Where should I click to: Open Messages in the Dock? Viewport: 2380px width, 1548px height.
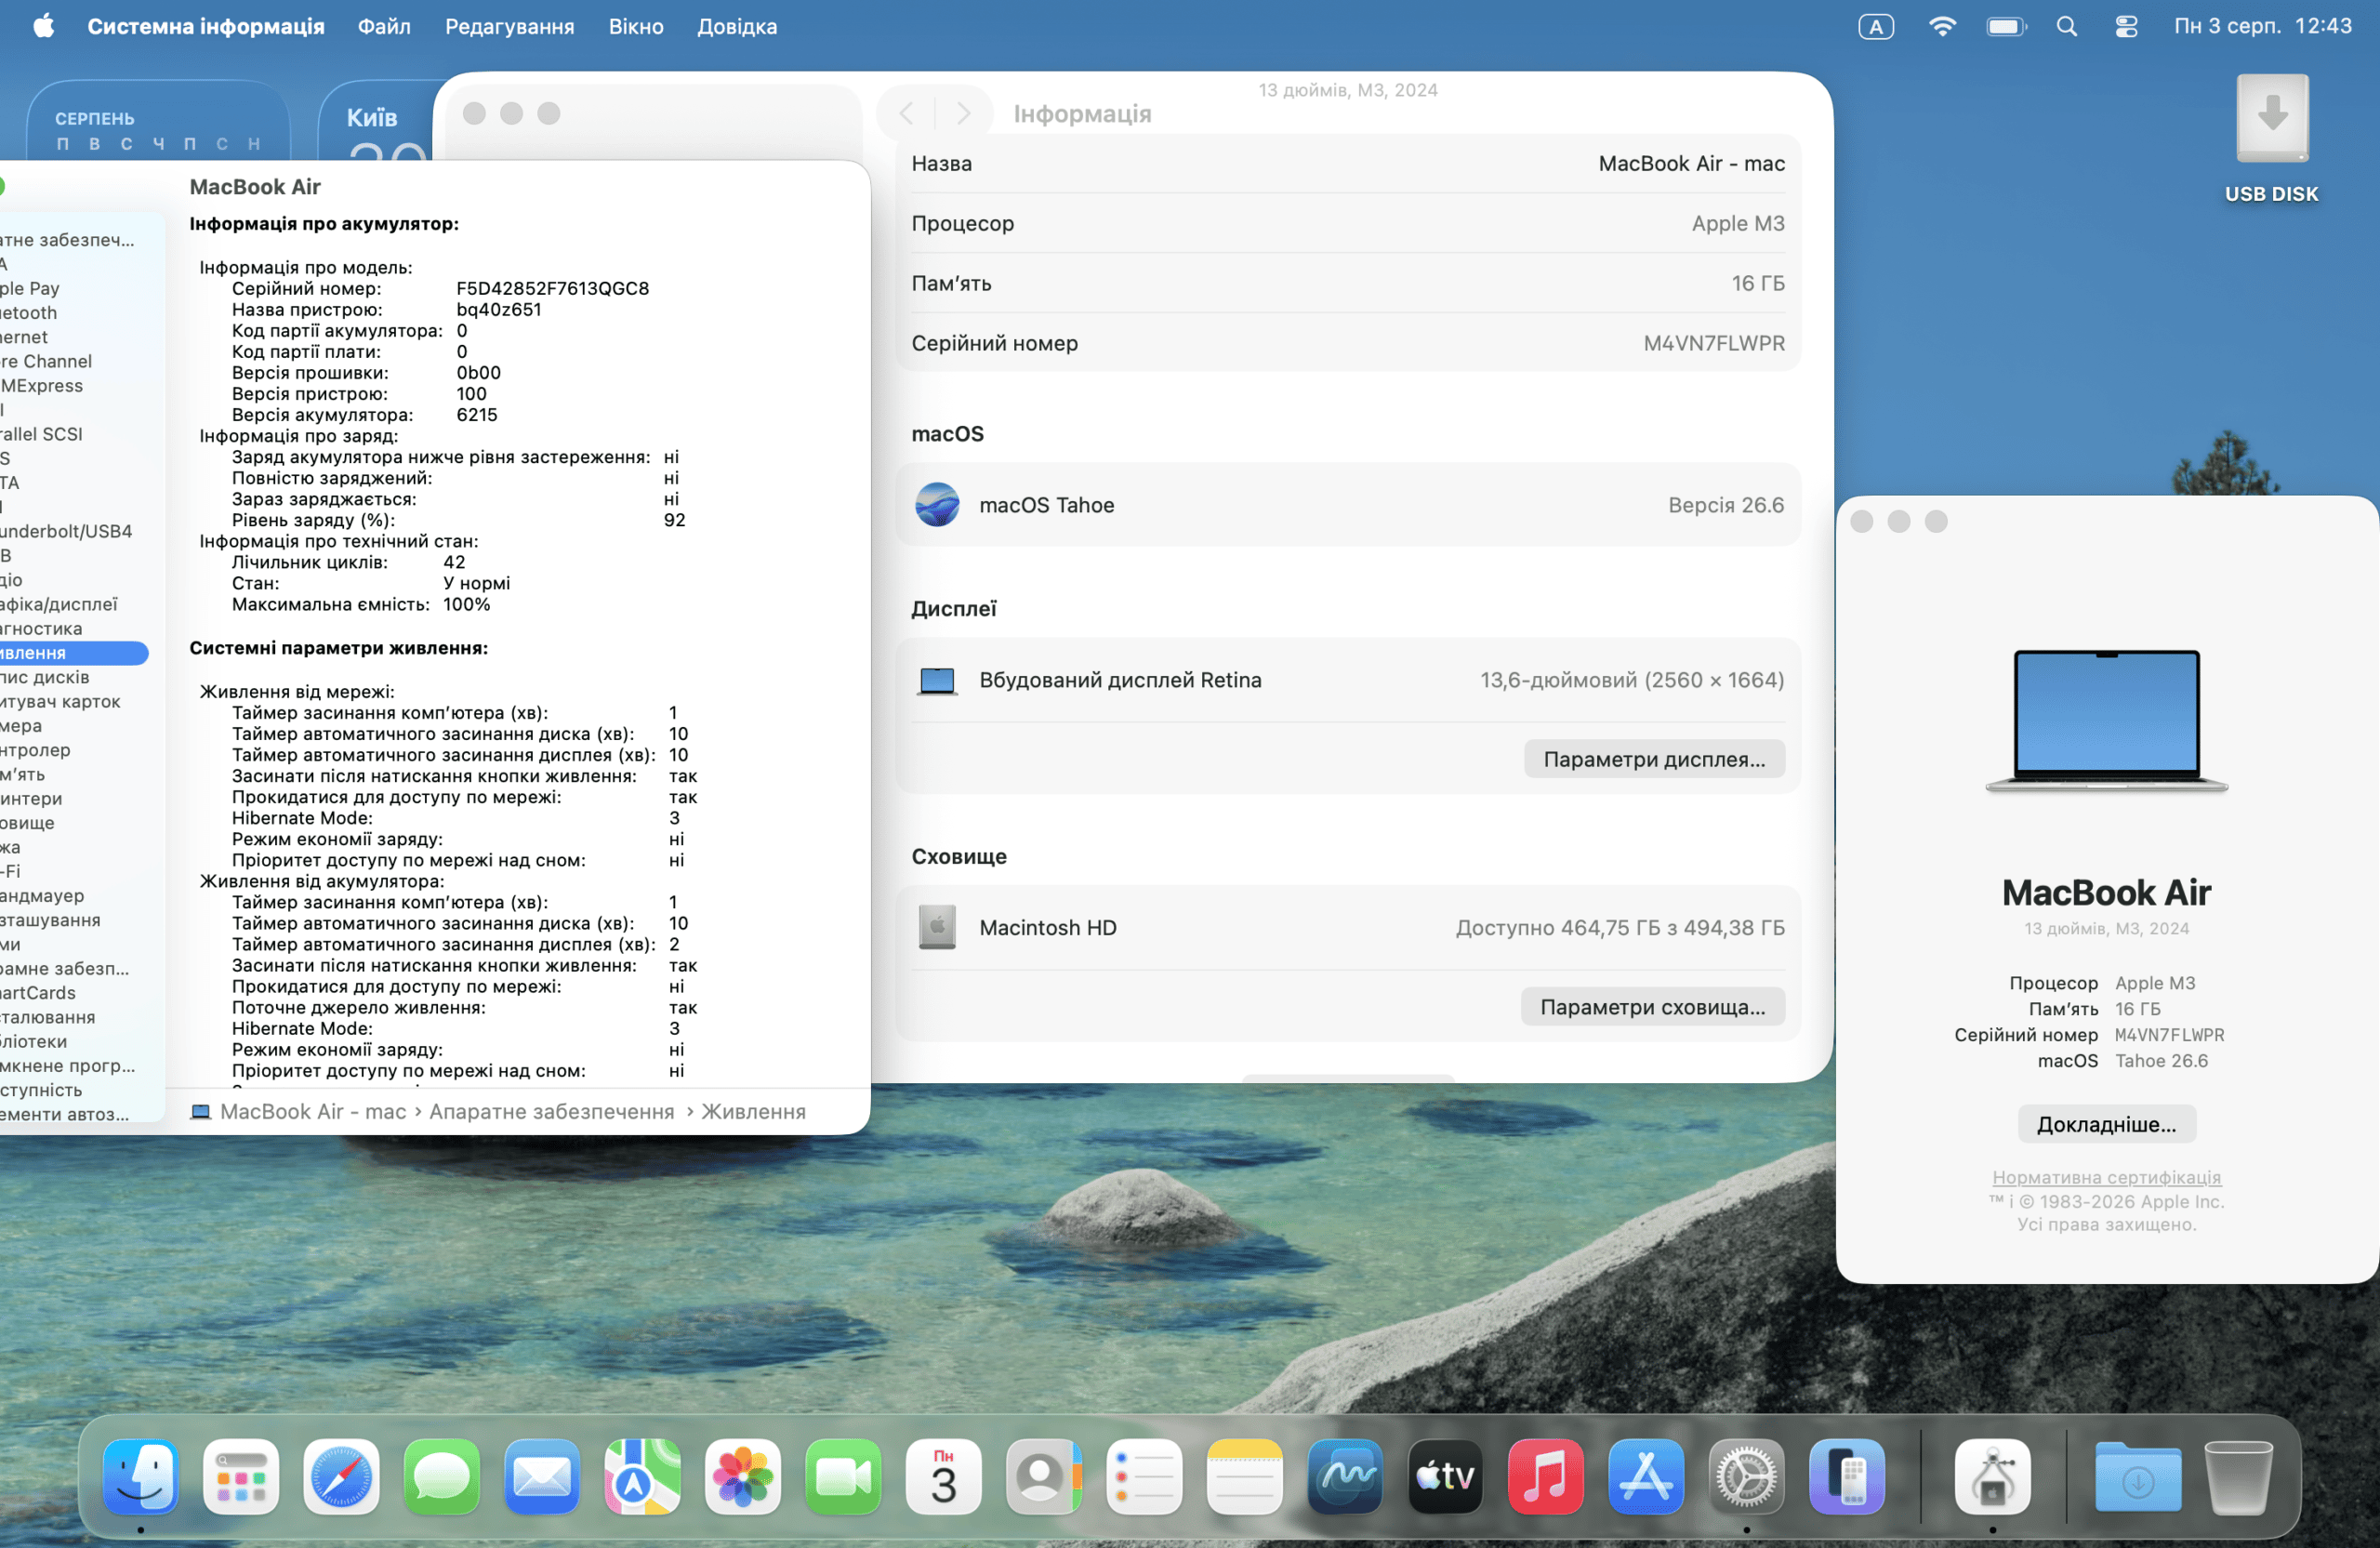click(x=442, y=1476)
